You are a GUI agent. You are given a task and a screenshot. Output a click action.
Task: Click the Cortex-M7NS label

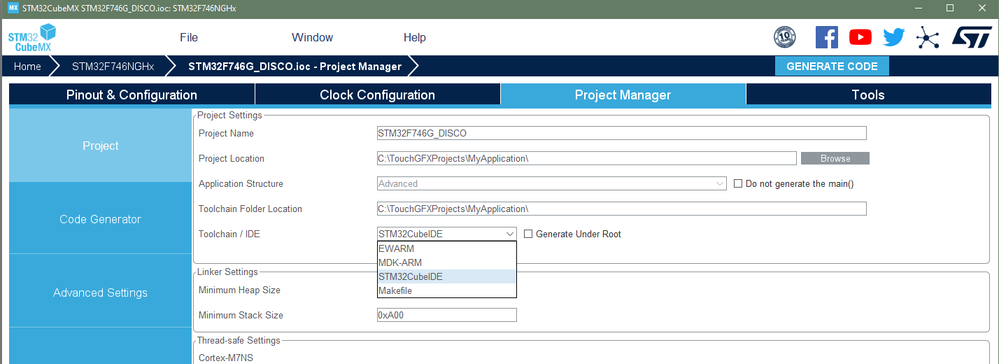pos(226,358)
